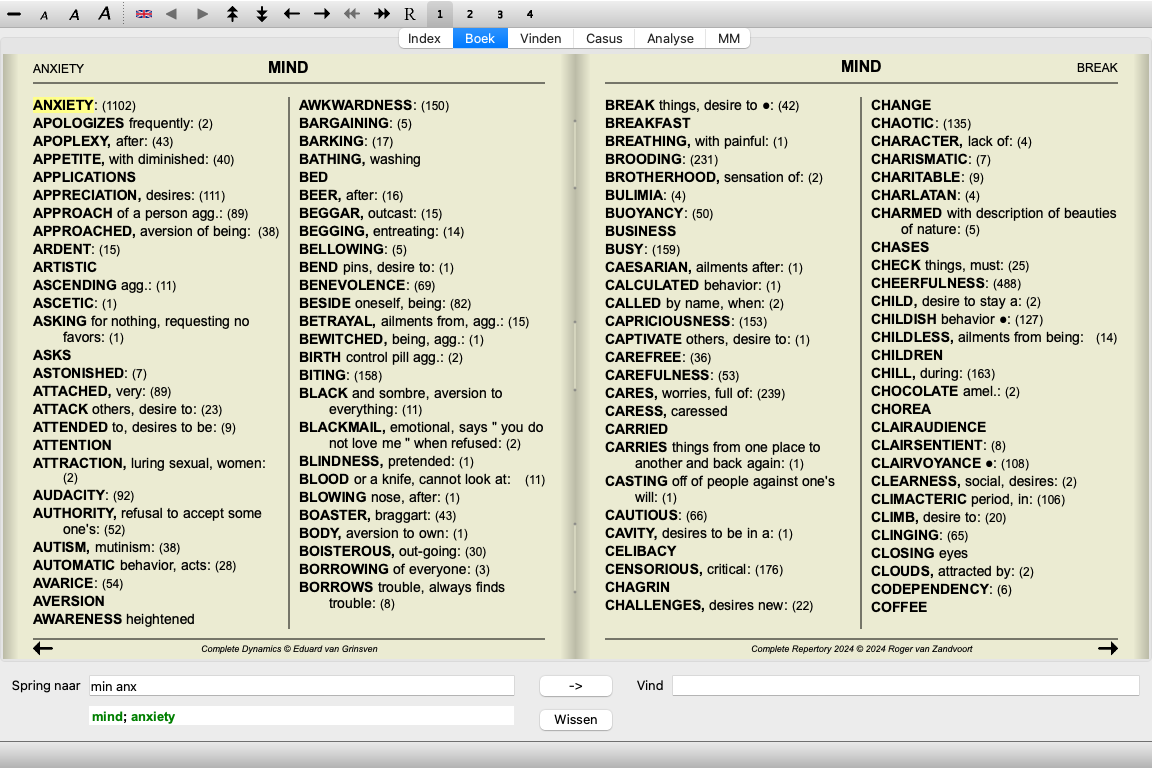The image size is (1152, 768).
Task: Click the Vind search field
Action: (905, 685)
